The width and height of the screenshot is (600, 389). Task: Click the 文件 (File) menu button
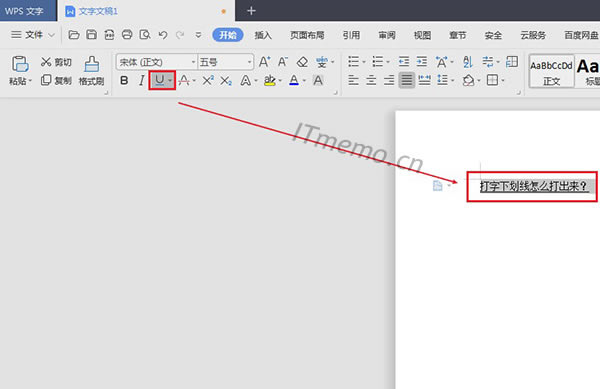33,35
